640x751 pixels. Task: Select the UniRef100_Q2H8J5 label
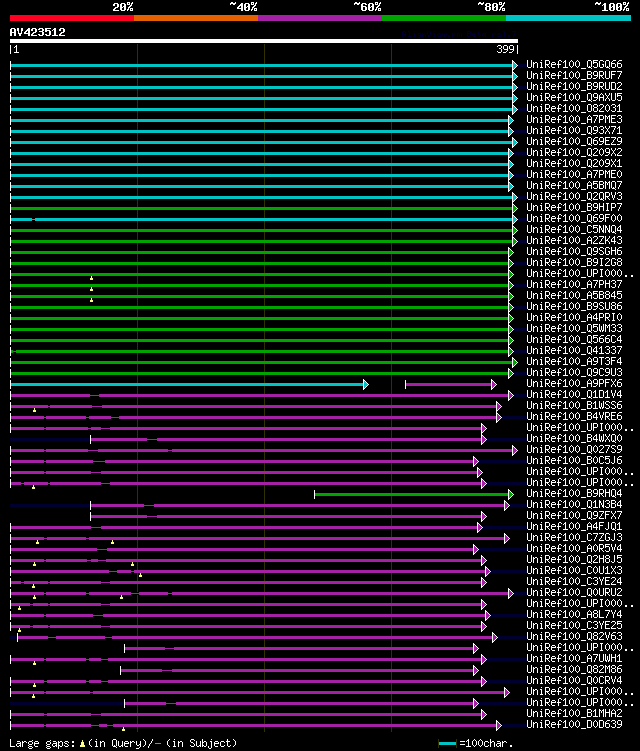[x=574, y=559]
